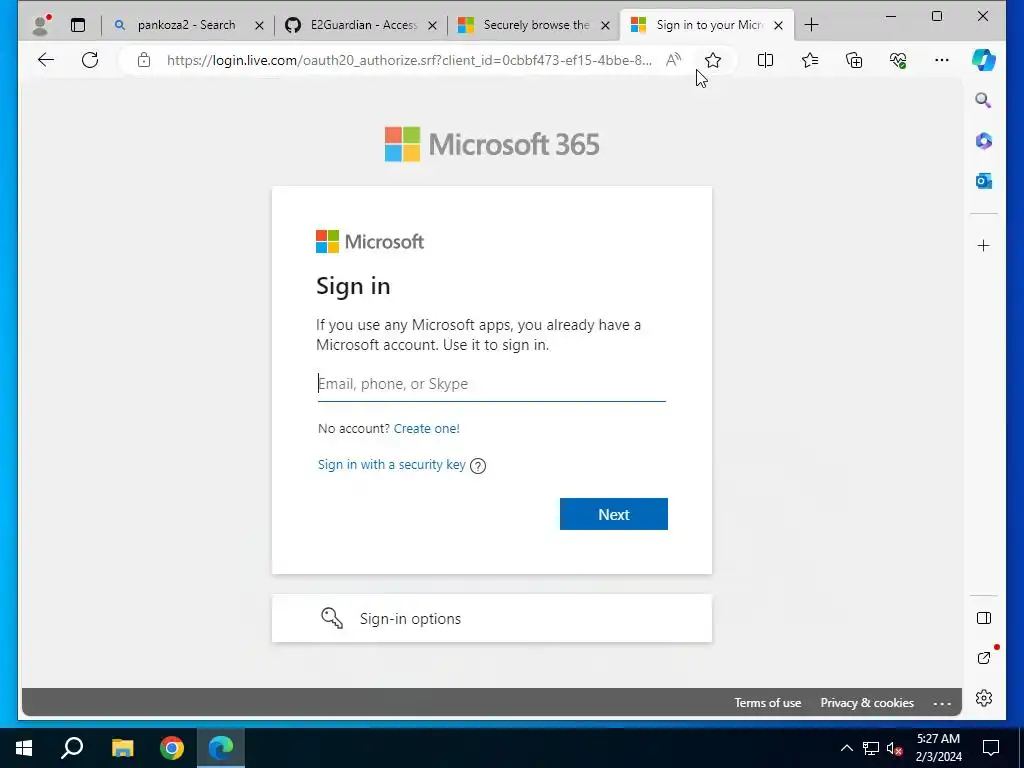
Task: Click the address bar URL
Action: [409, 60]
